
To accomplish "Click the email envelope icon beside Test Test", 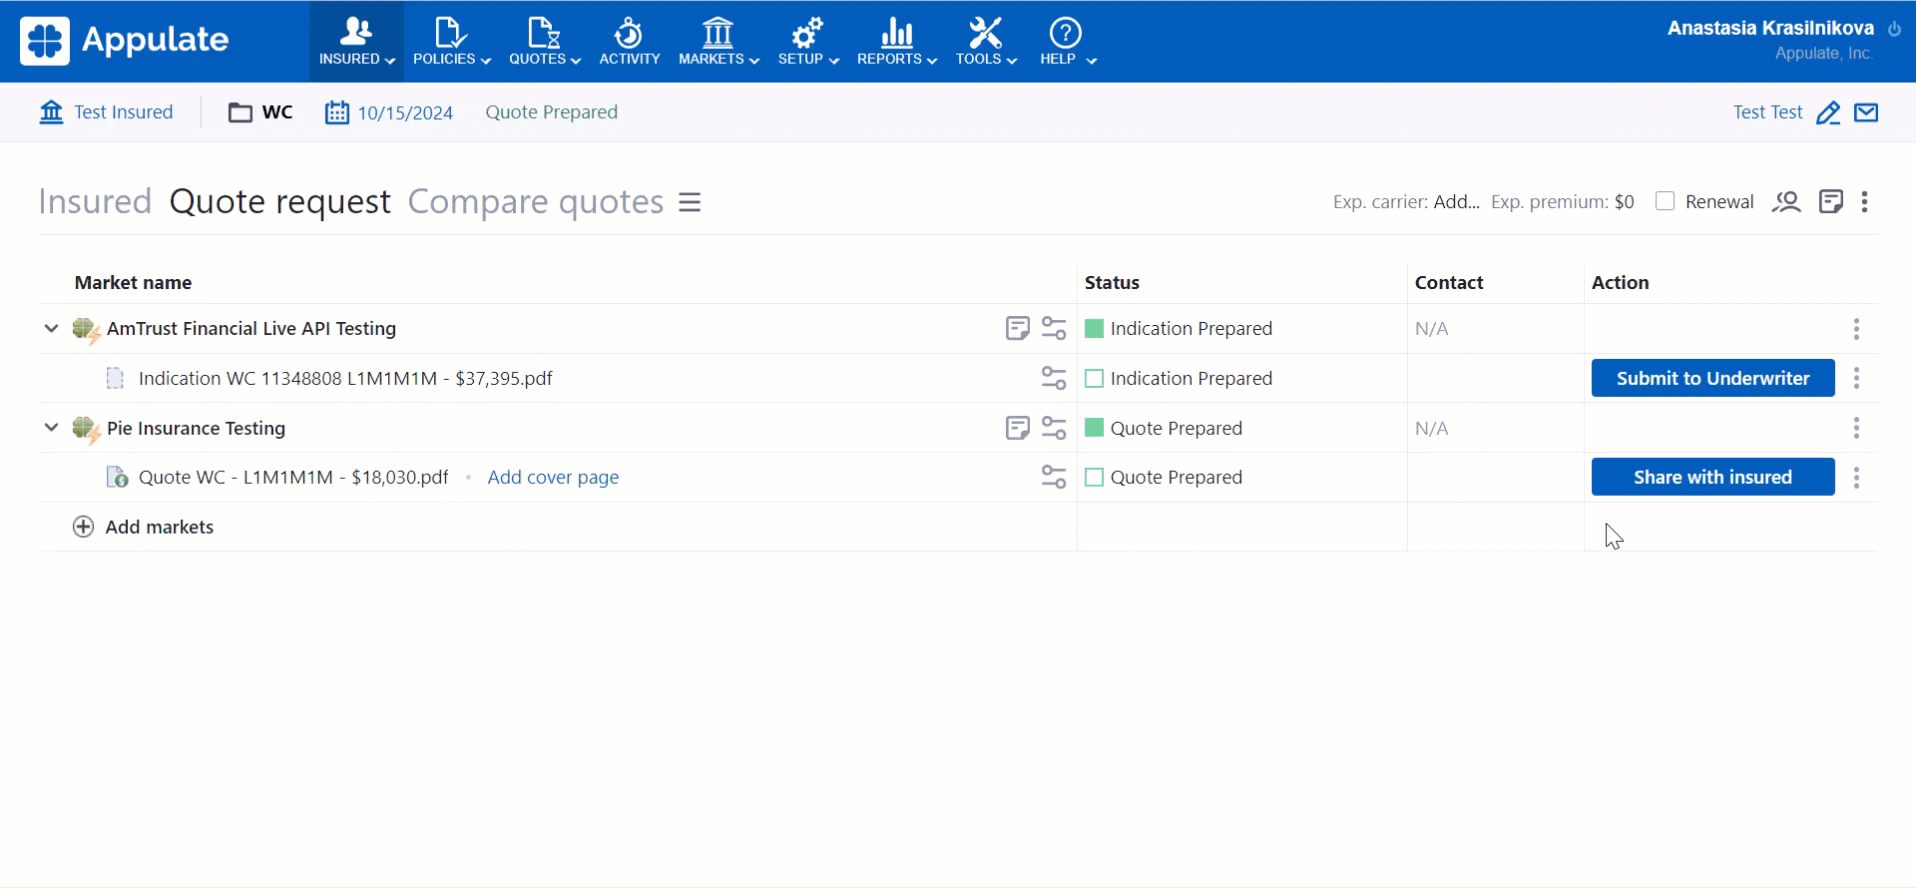I will tap(1866, 112).
